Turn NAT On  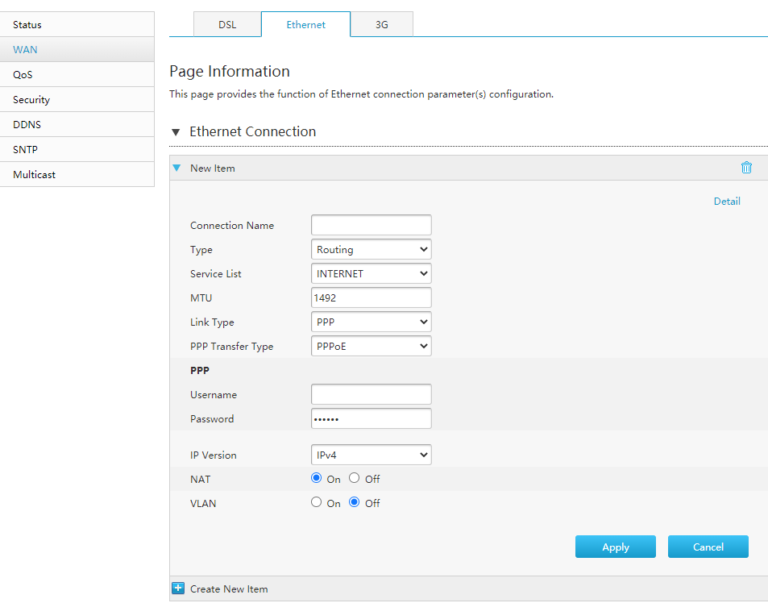tap(317, 479)
